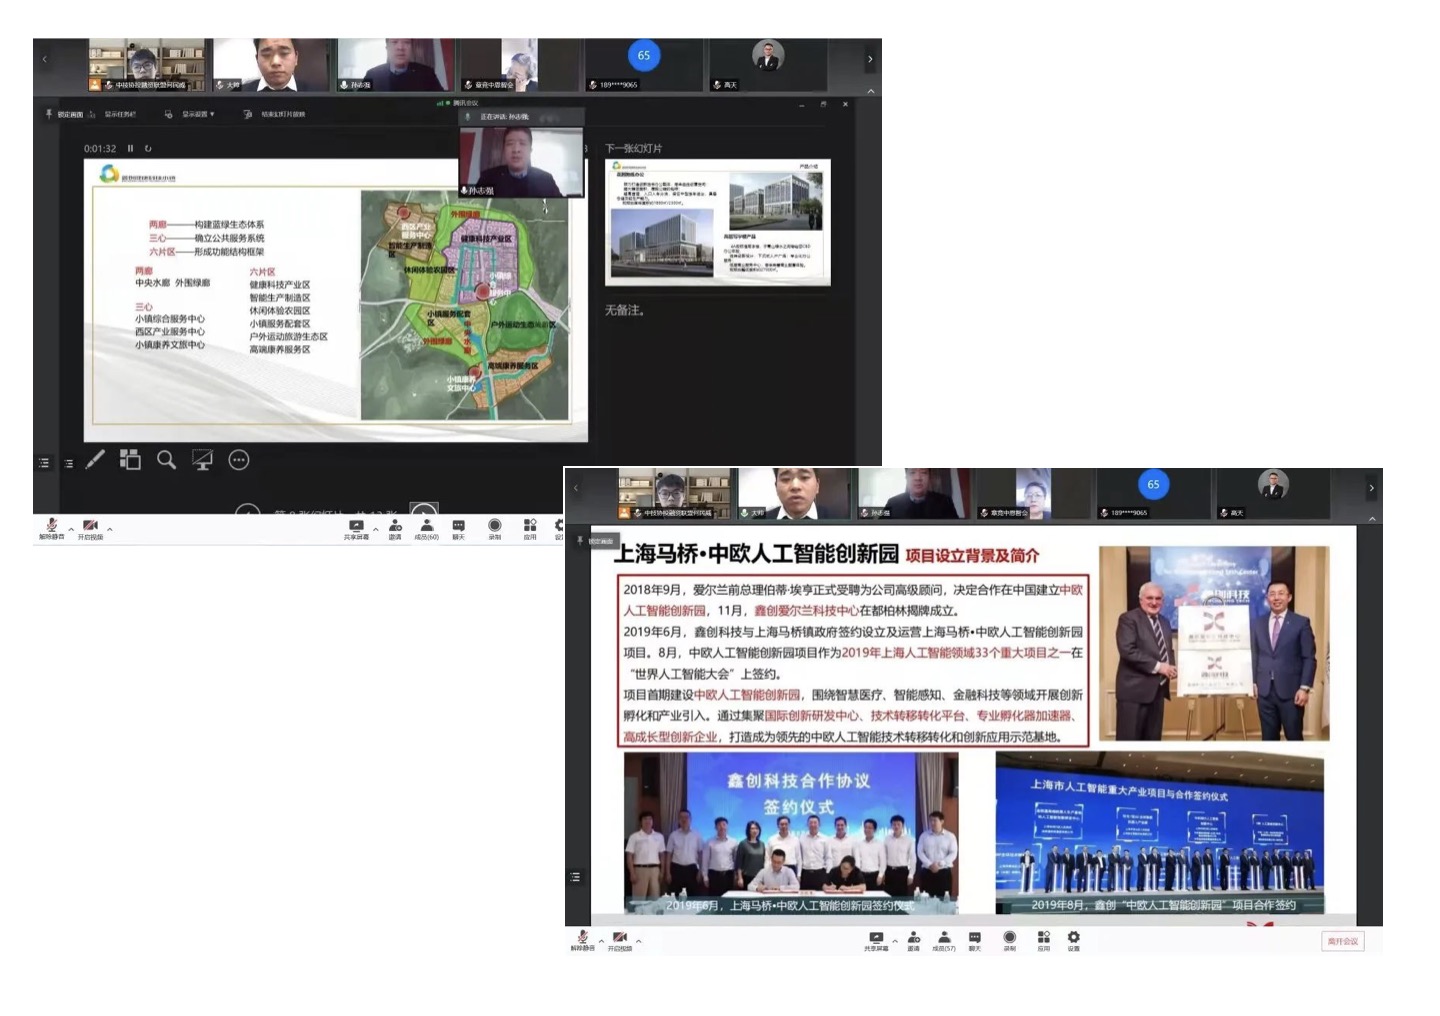This screenshot has height=1016, width=1440.
Task: Collapse participant strip in top window
Action: click(870, 91)
